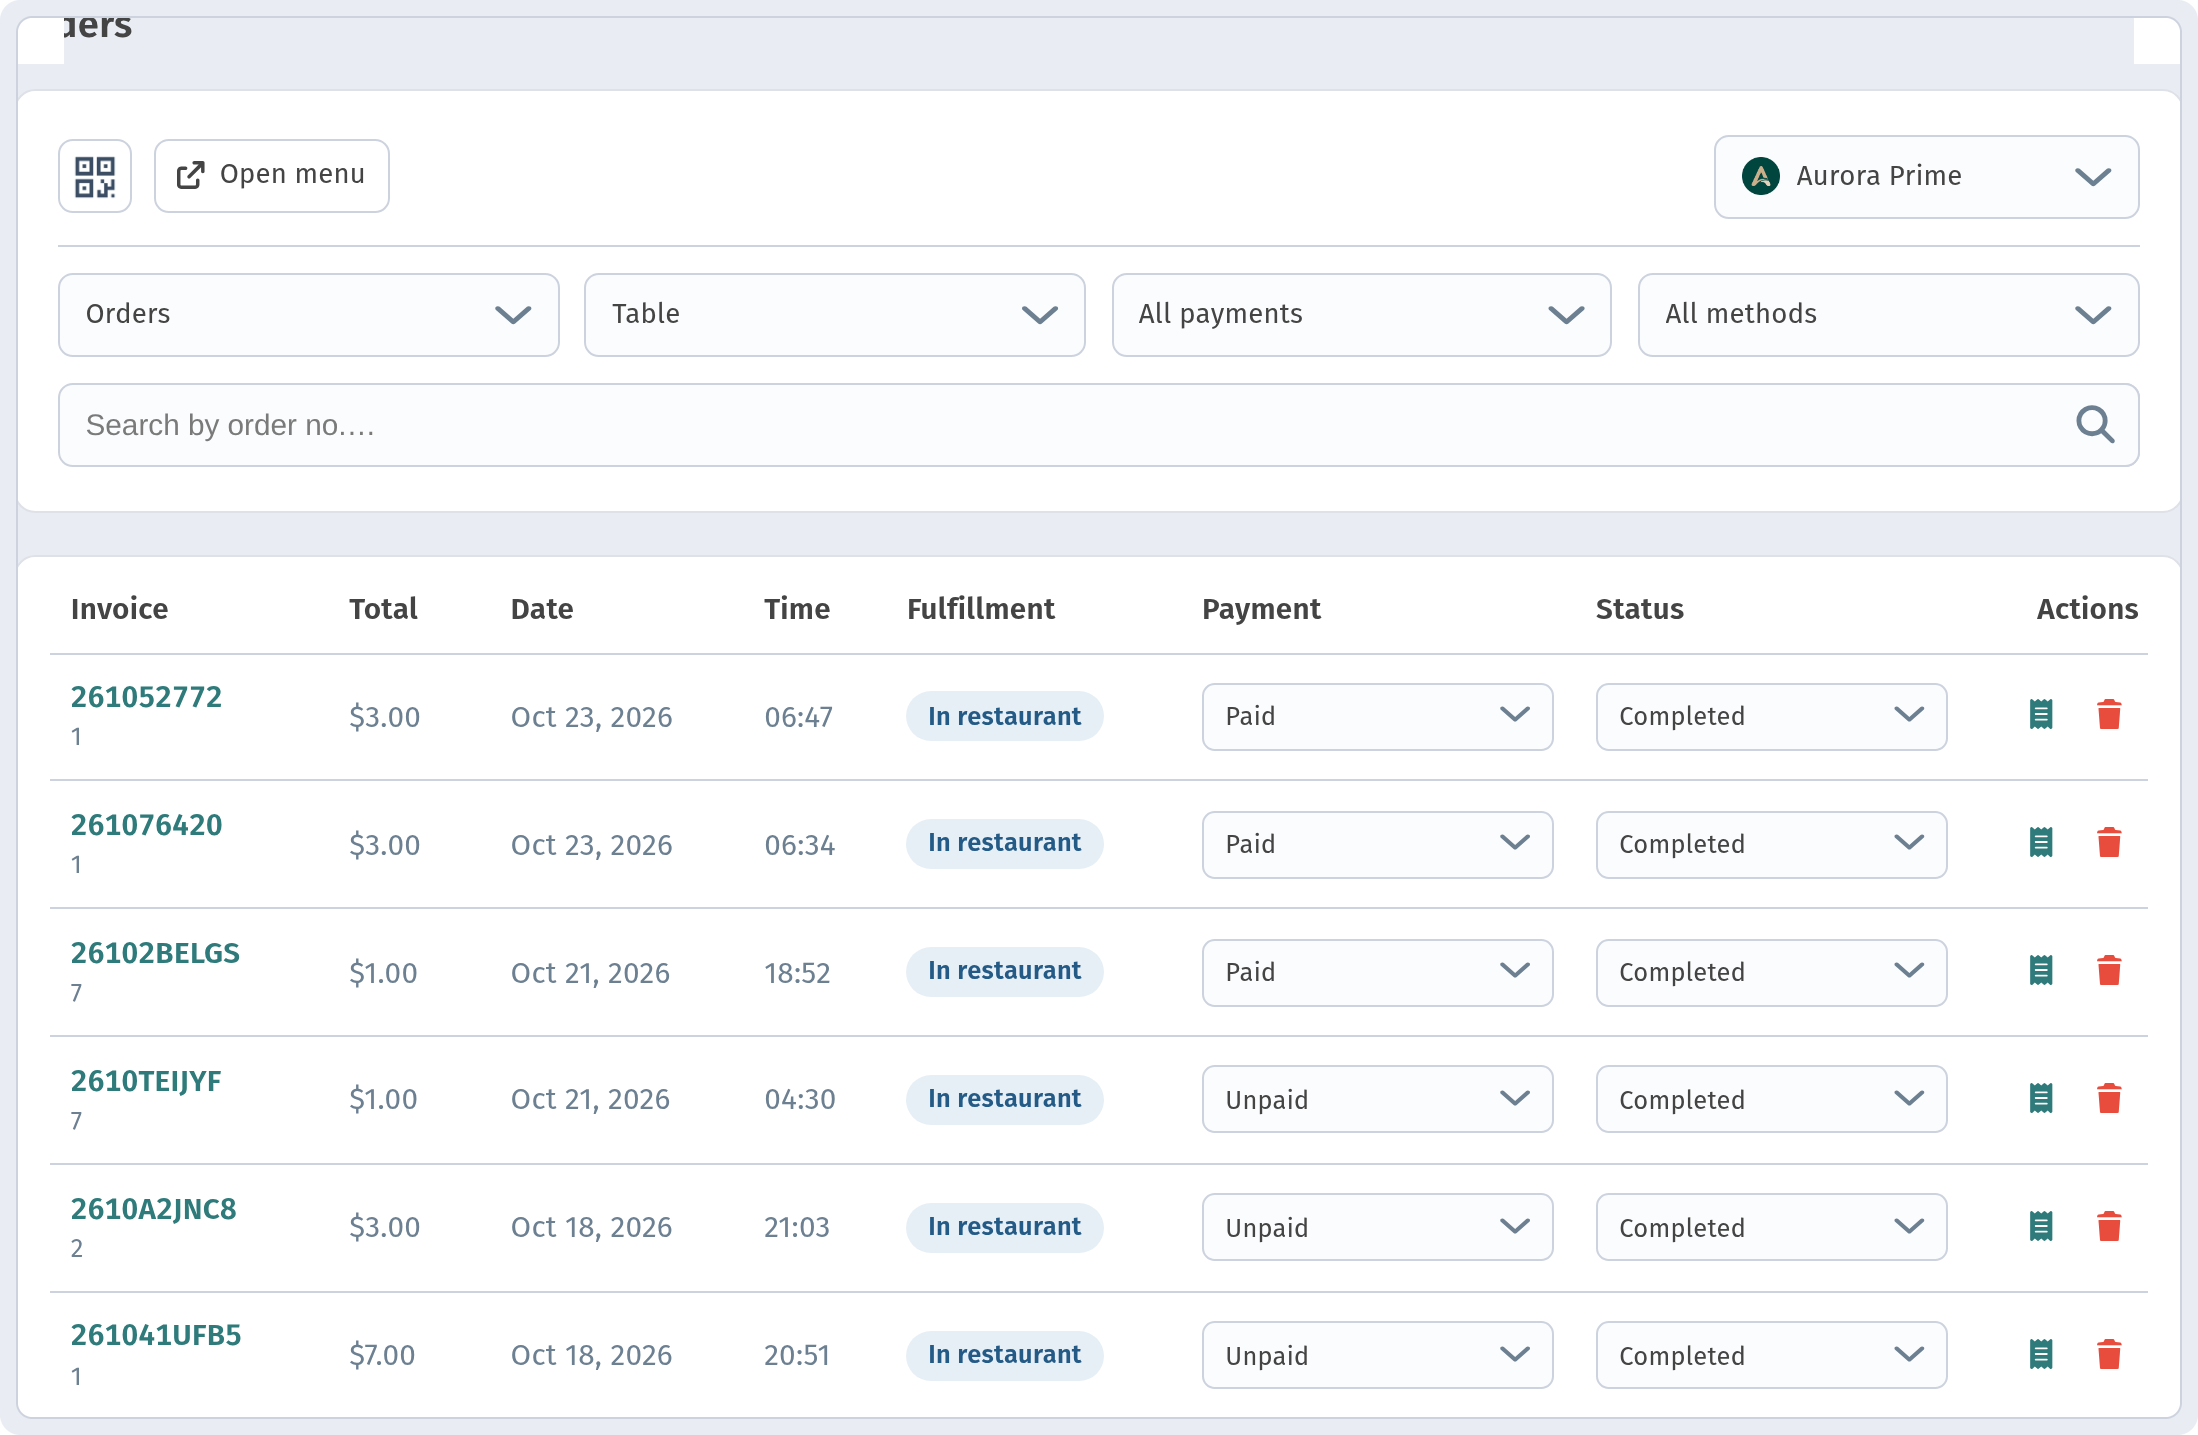Delete order 261076420 with trash icon
This screenshot has height=1435, width=2198.
click(2109, 843)
